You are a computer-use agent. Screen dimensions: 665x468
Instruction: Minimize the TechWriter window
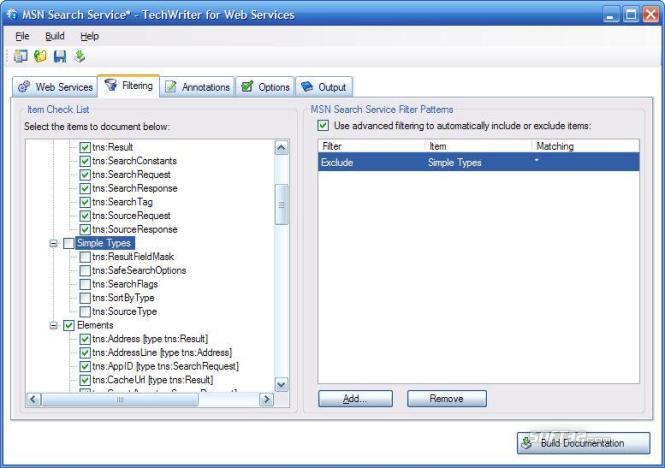[611, 15]
